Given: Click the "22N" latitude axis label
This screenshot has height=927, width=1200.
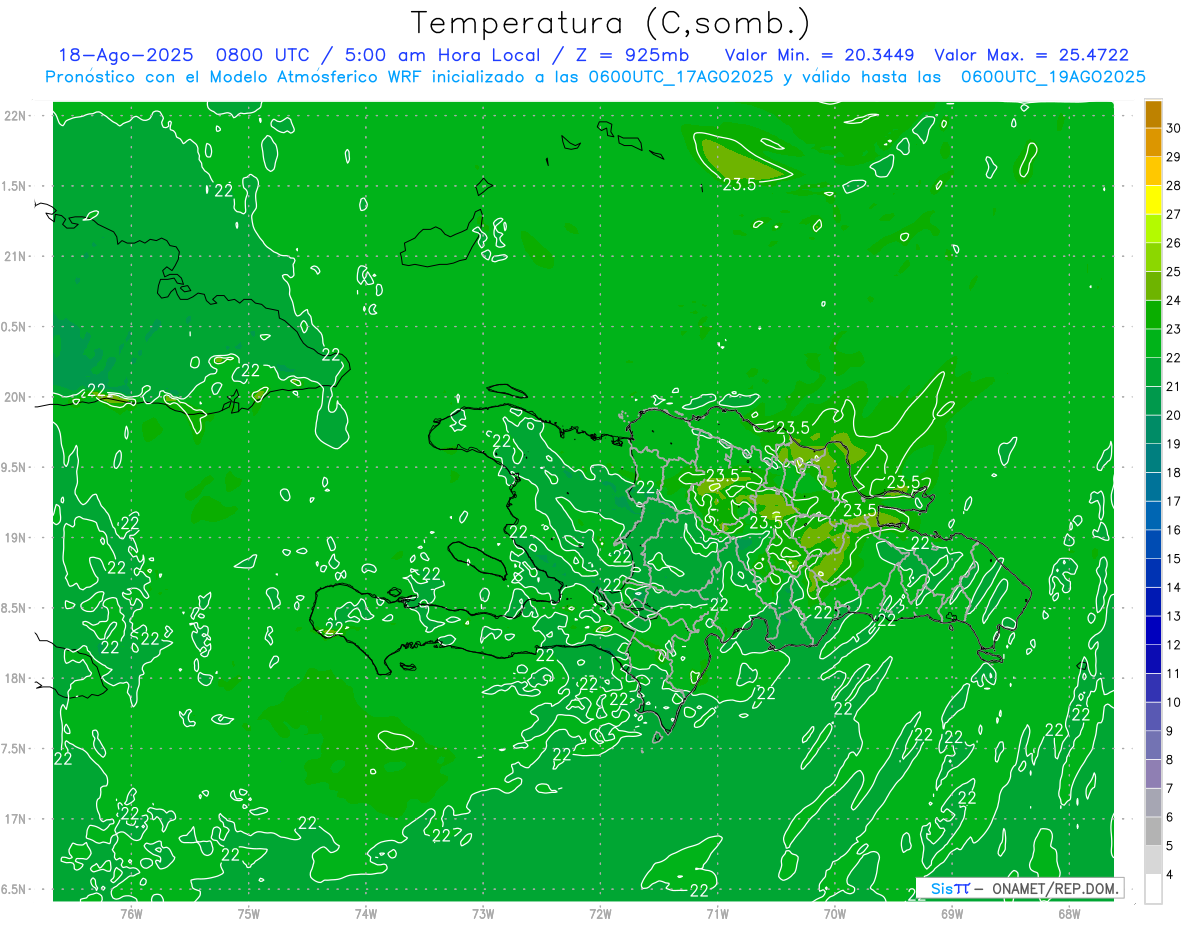Looking at the screenshot, I should pos(16,116).
